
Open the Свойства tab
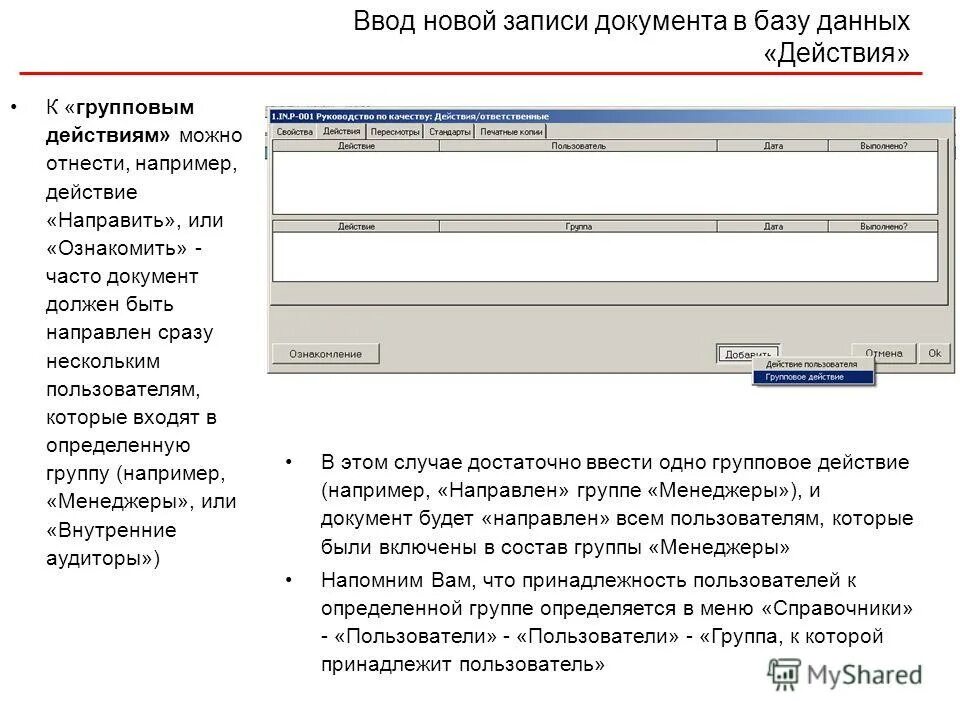[x=294, y=132]
